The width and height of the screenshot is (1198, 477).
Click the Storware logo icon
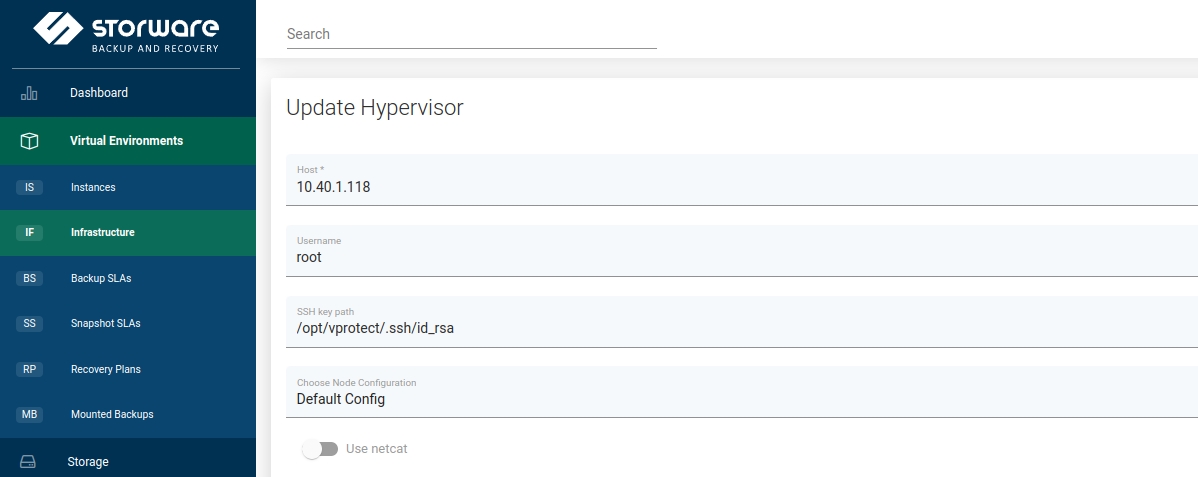click(x=58, y=28)
